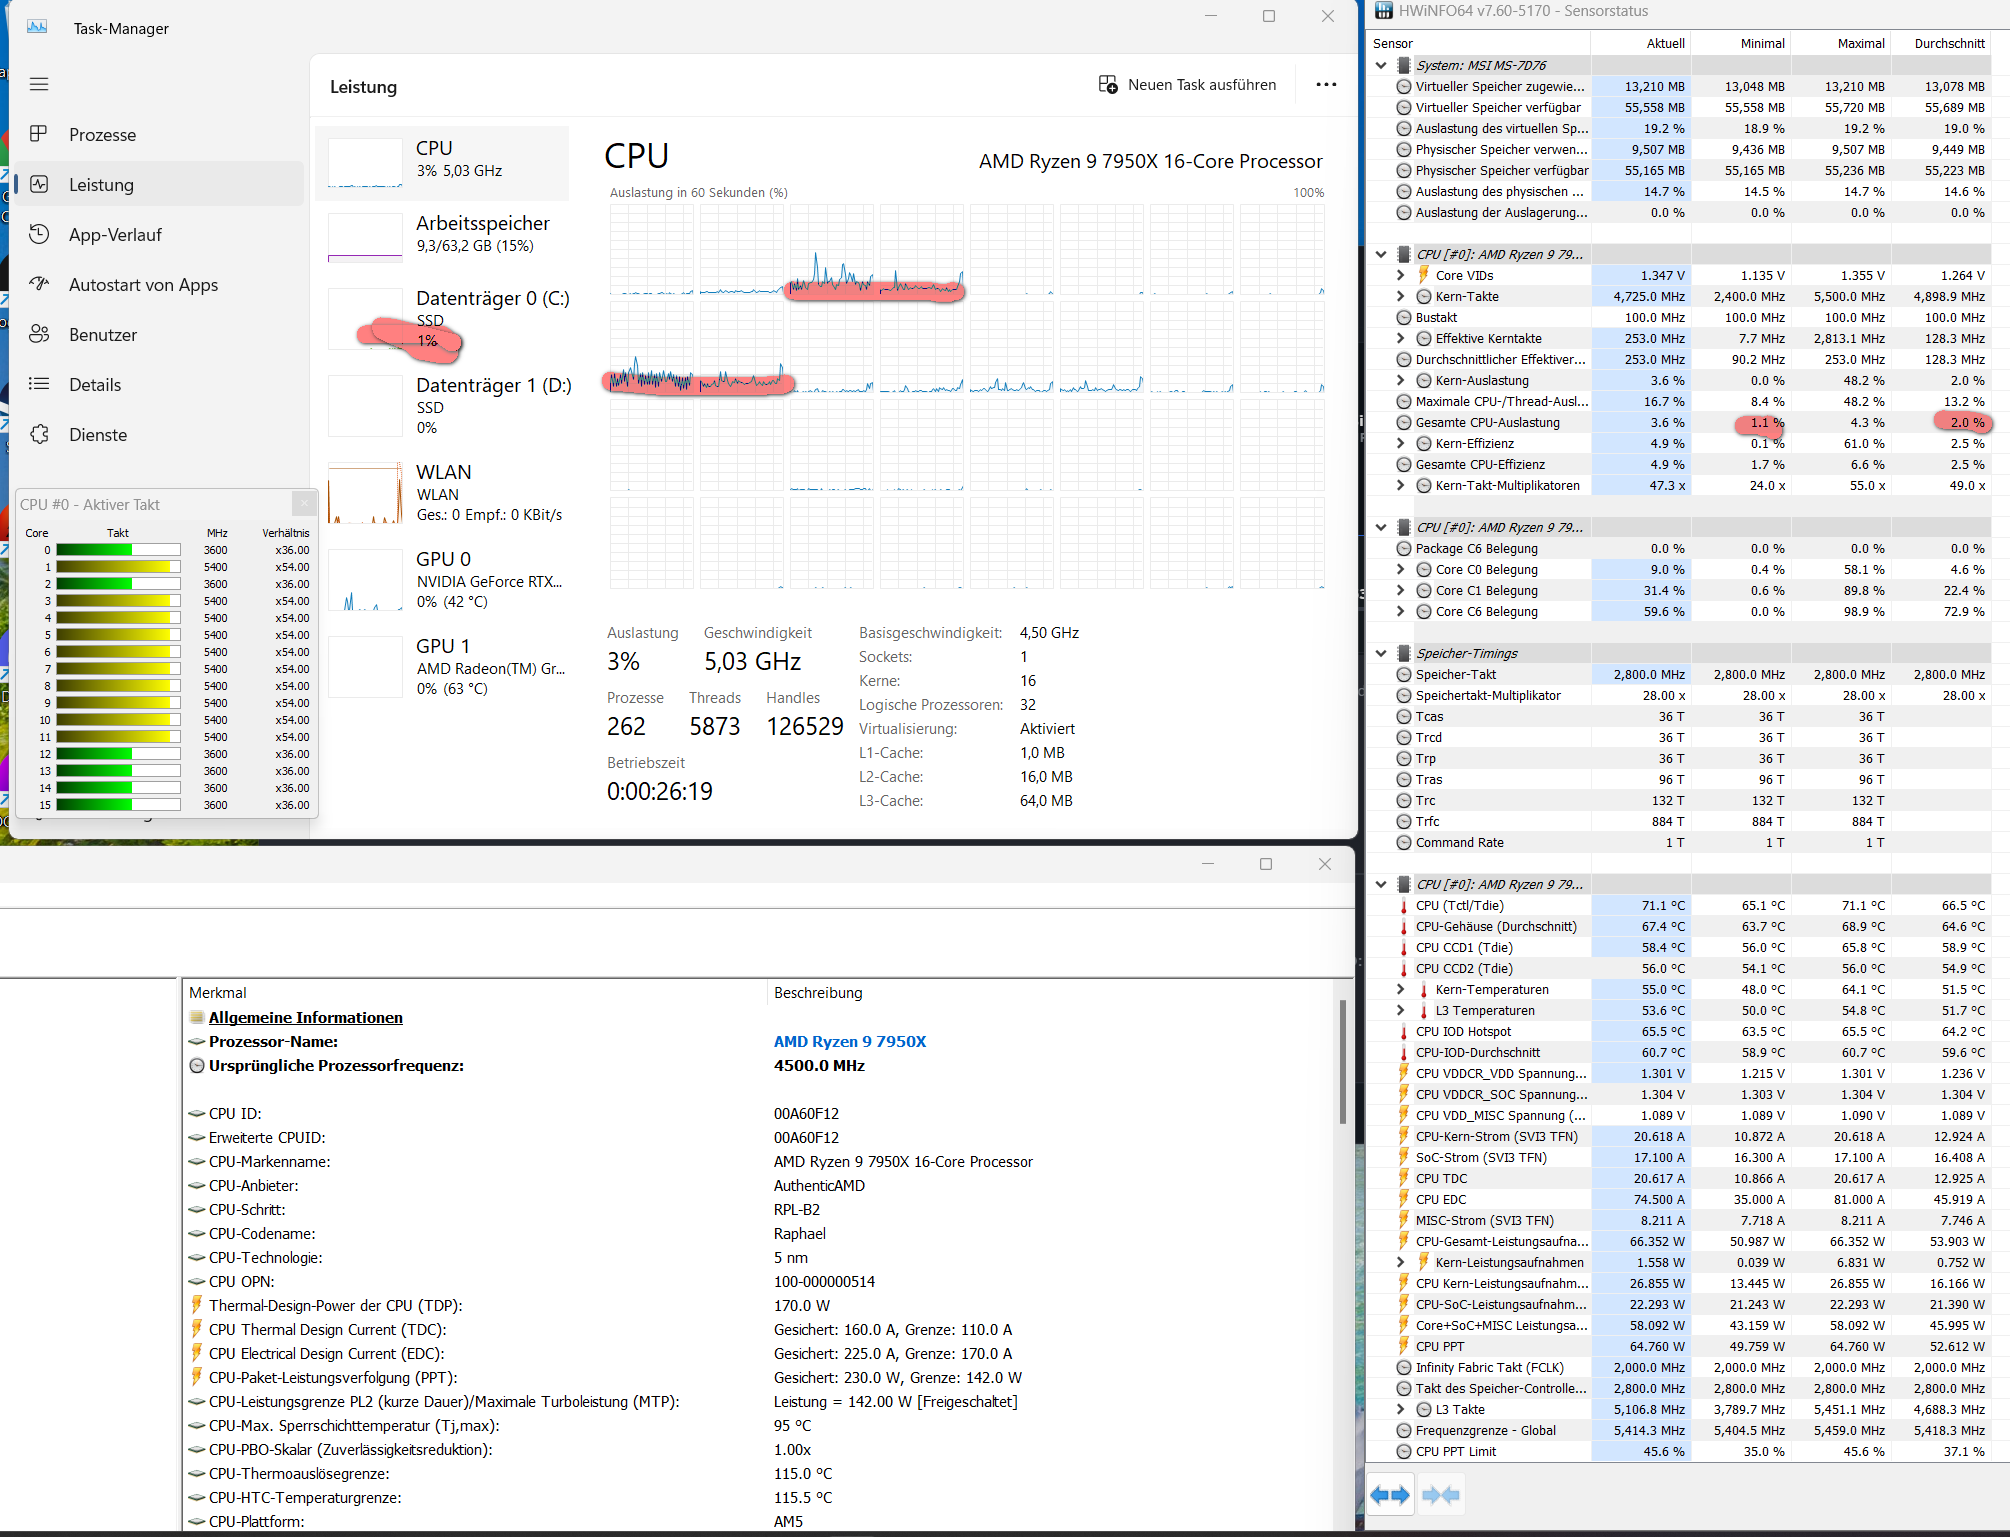Open the Dienste page
2010x1537 pixels.
(x=98, y=435)
